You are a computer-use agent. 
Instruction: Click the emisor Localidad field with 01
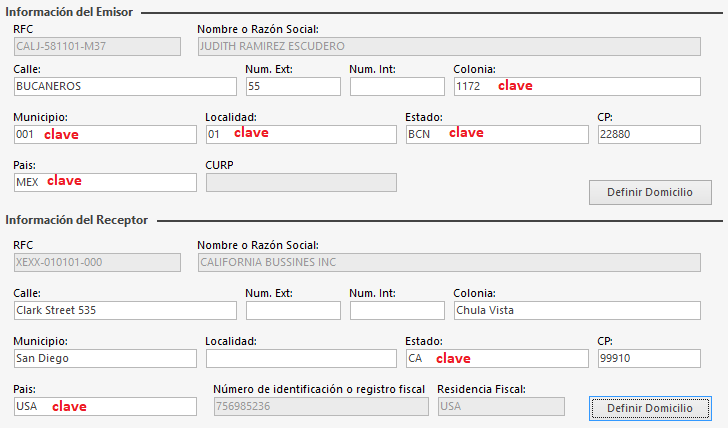300,134
